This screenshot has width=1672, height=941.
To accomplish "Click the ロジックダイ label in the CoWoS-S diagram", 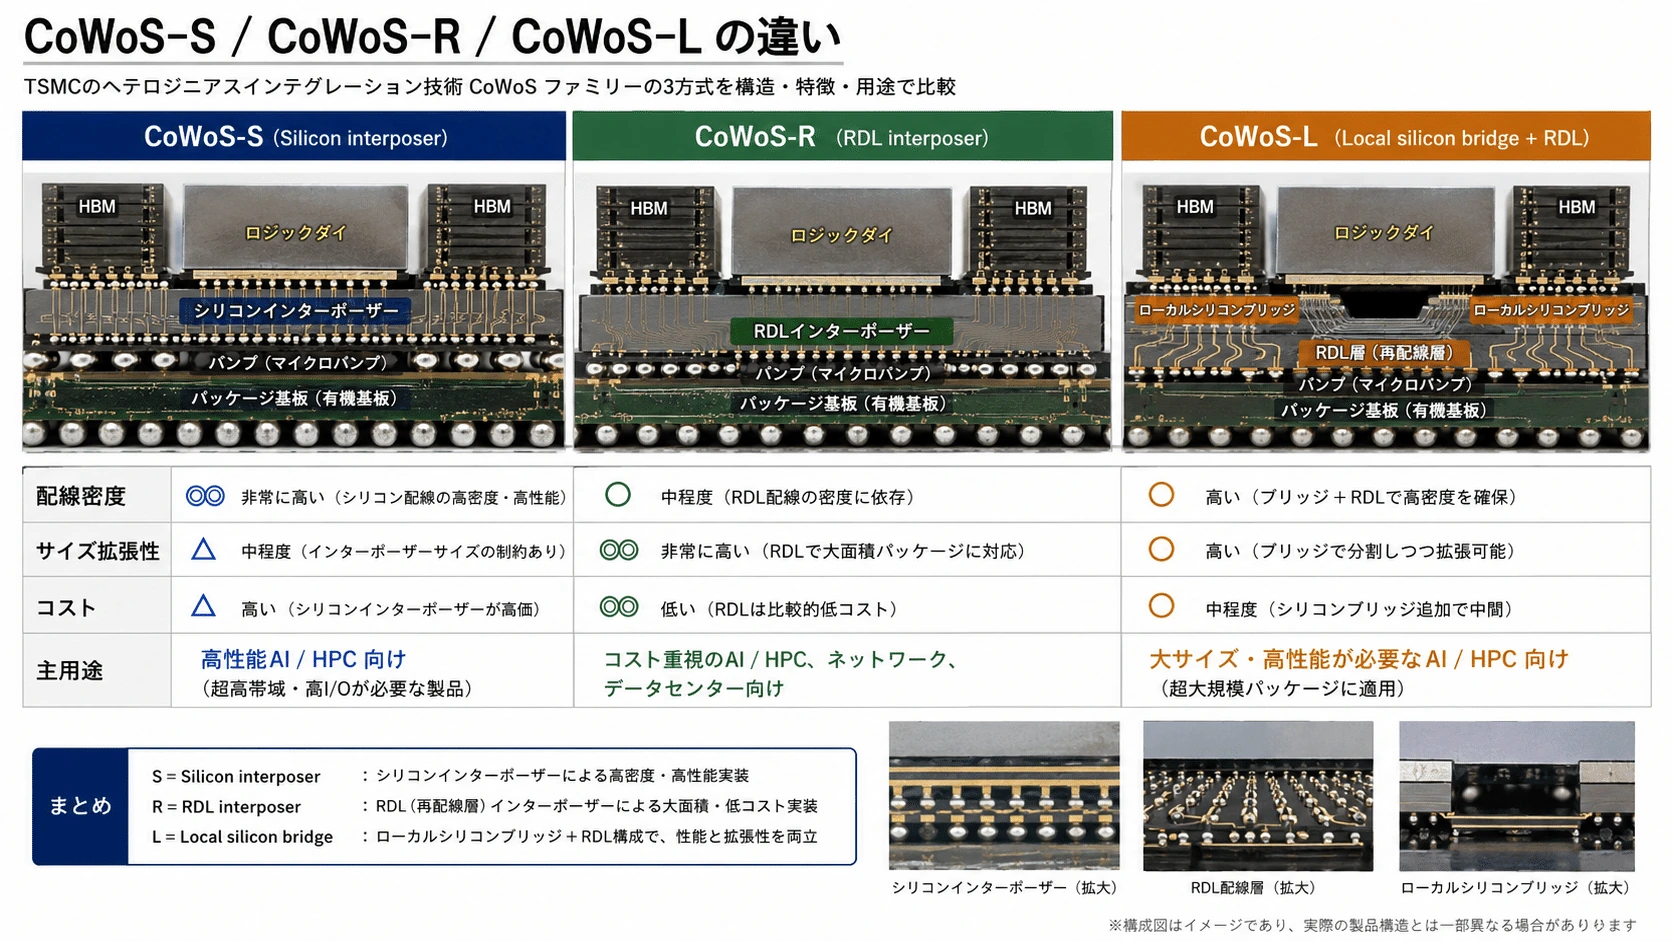I will click(x=296, y=233).
